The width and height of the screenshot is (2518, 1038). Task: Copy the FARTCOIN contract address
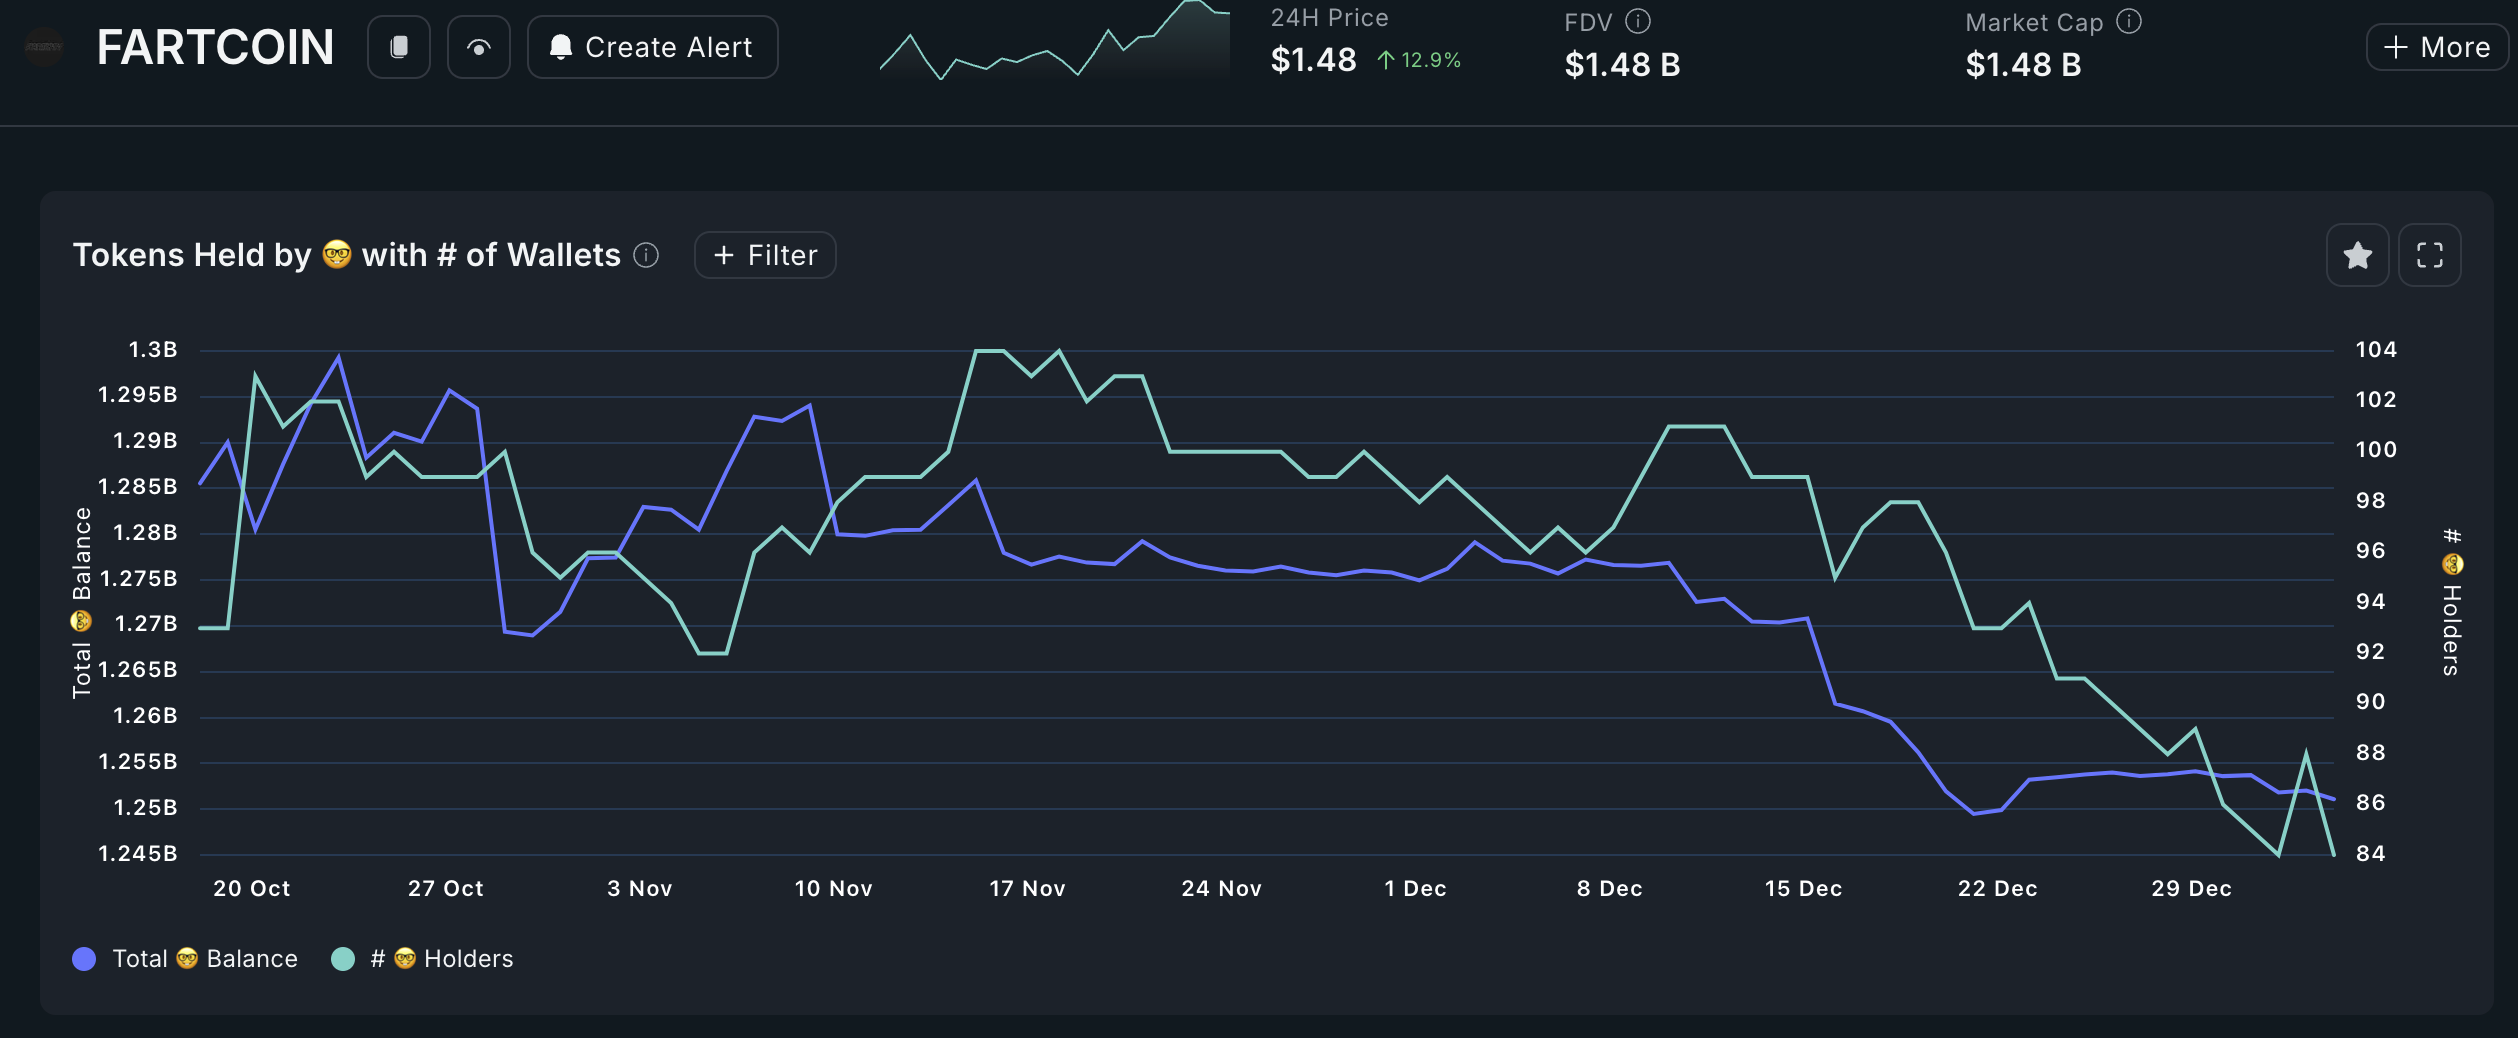[399, 46]
